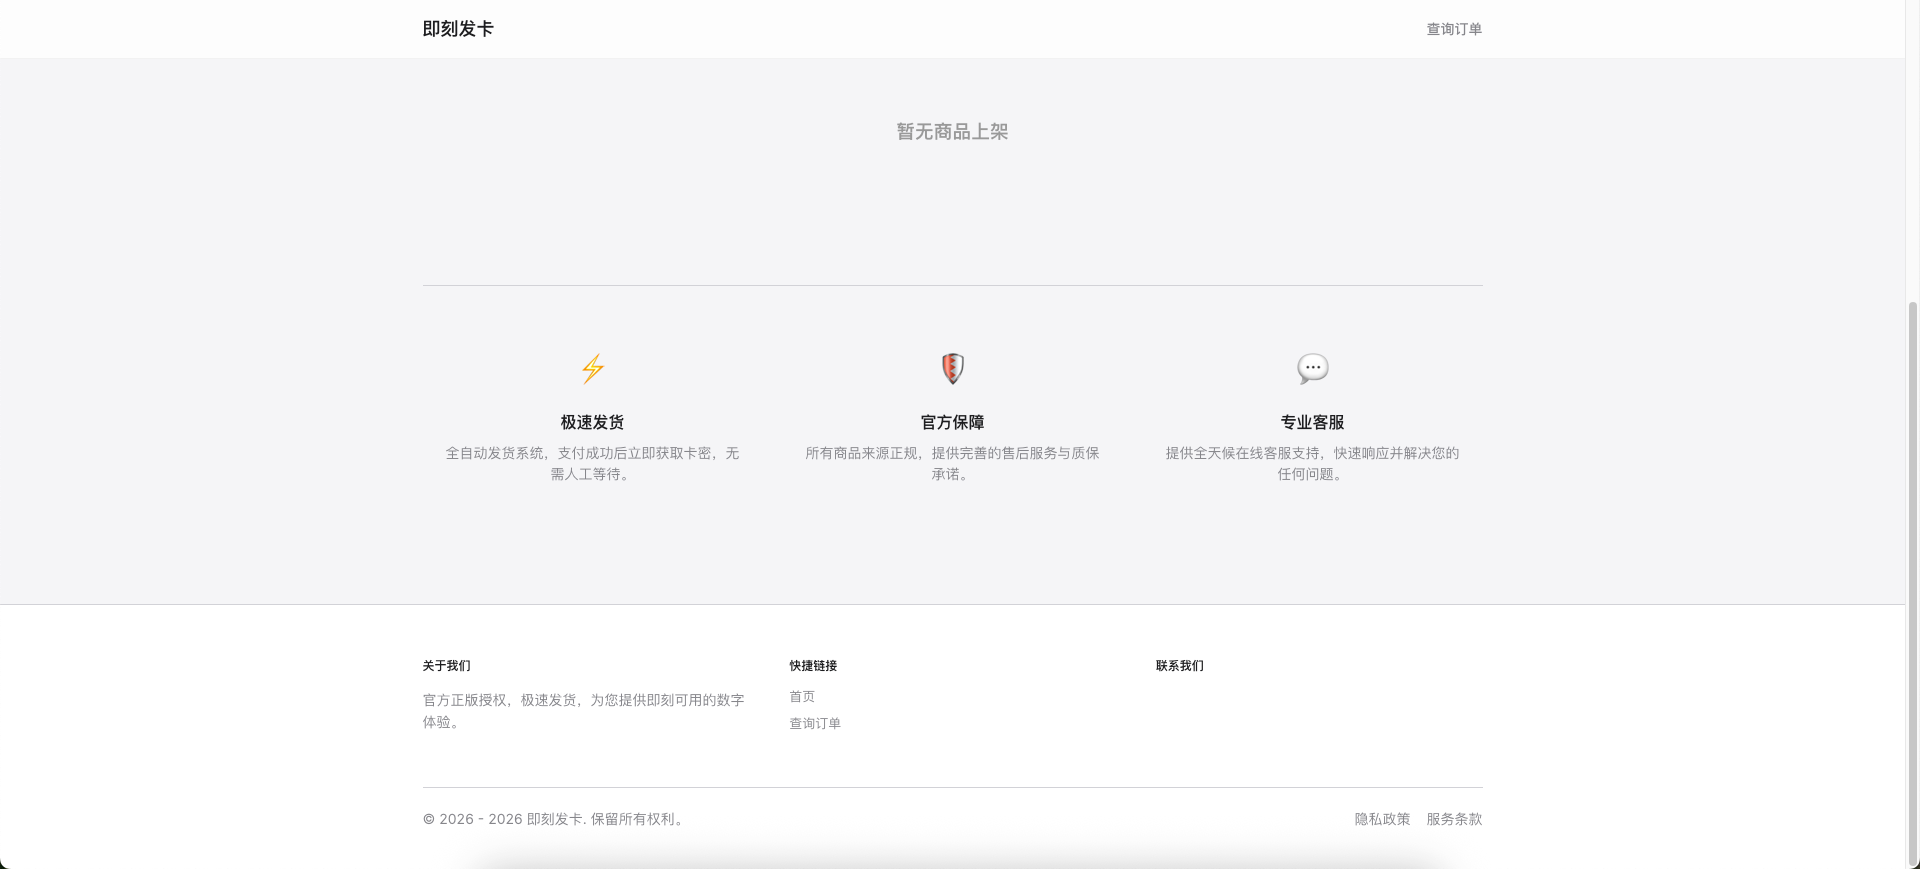
Task: Click the 提供全天候在线客服支持 description text
Action: 1312,463
